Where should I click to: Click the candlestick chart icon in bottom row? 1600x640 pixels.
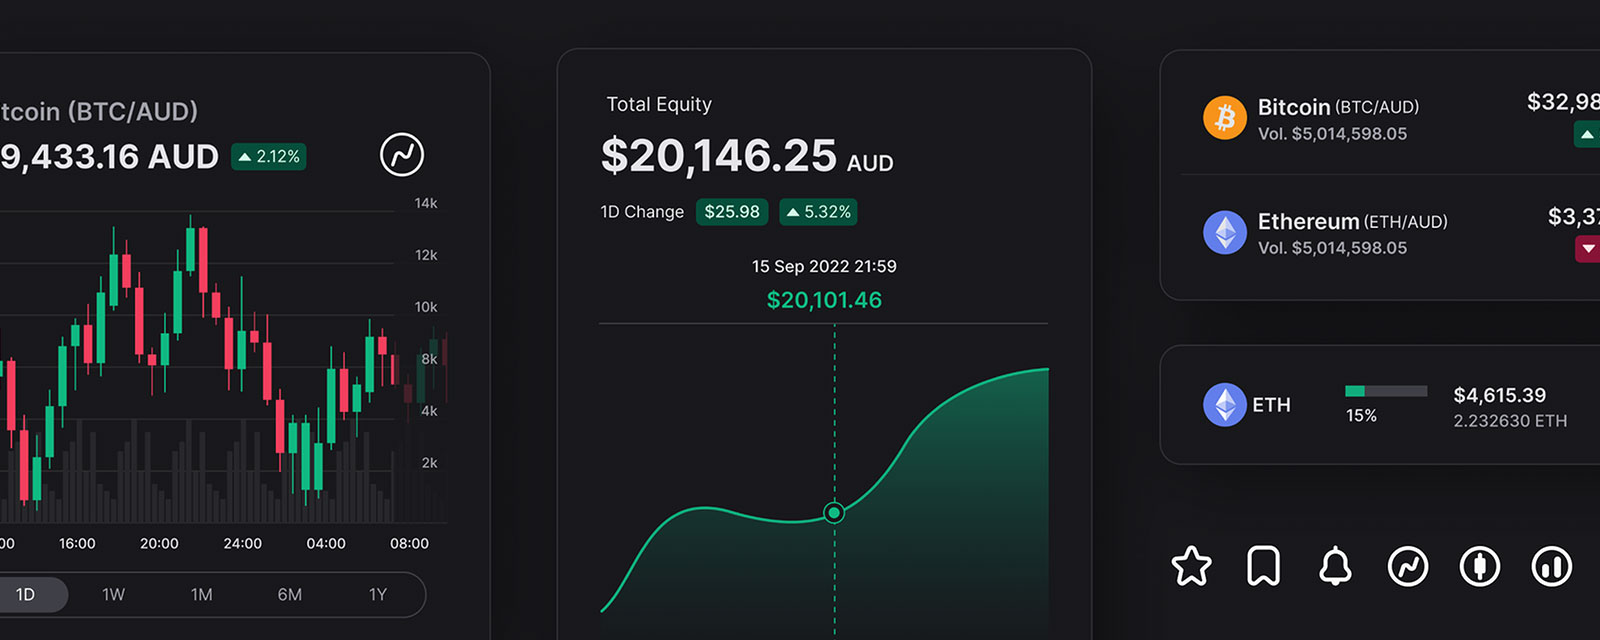click(x=1480, y=566)
